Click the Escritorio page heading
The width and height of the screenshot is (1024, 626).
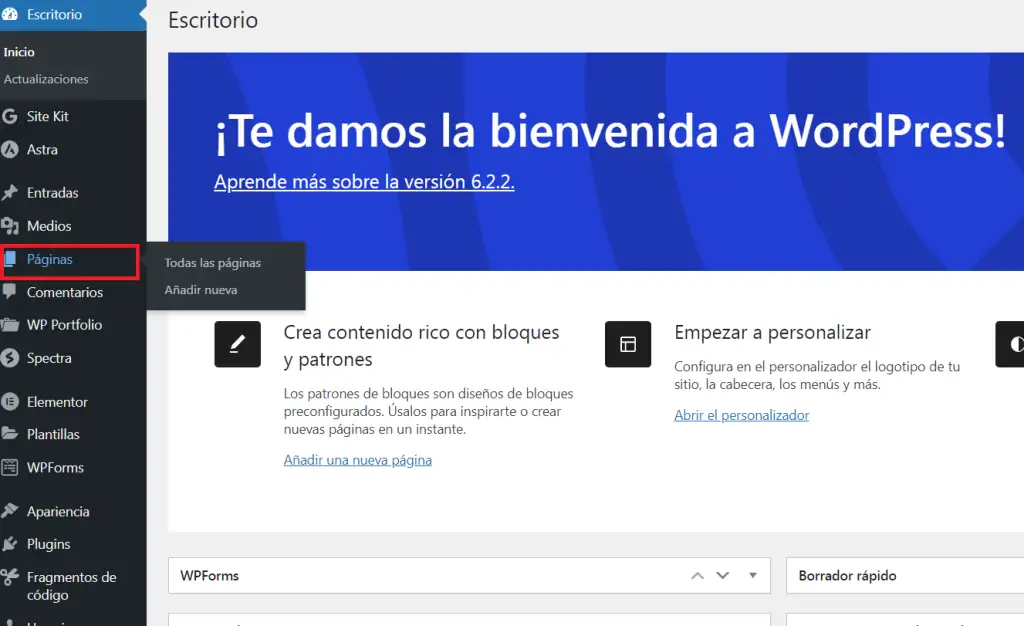(213, 20)
